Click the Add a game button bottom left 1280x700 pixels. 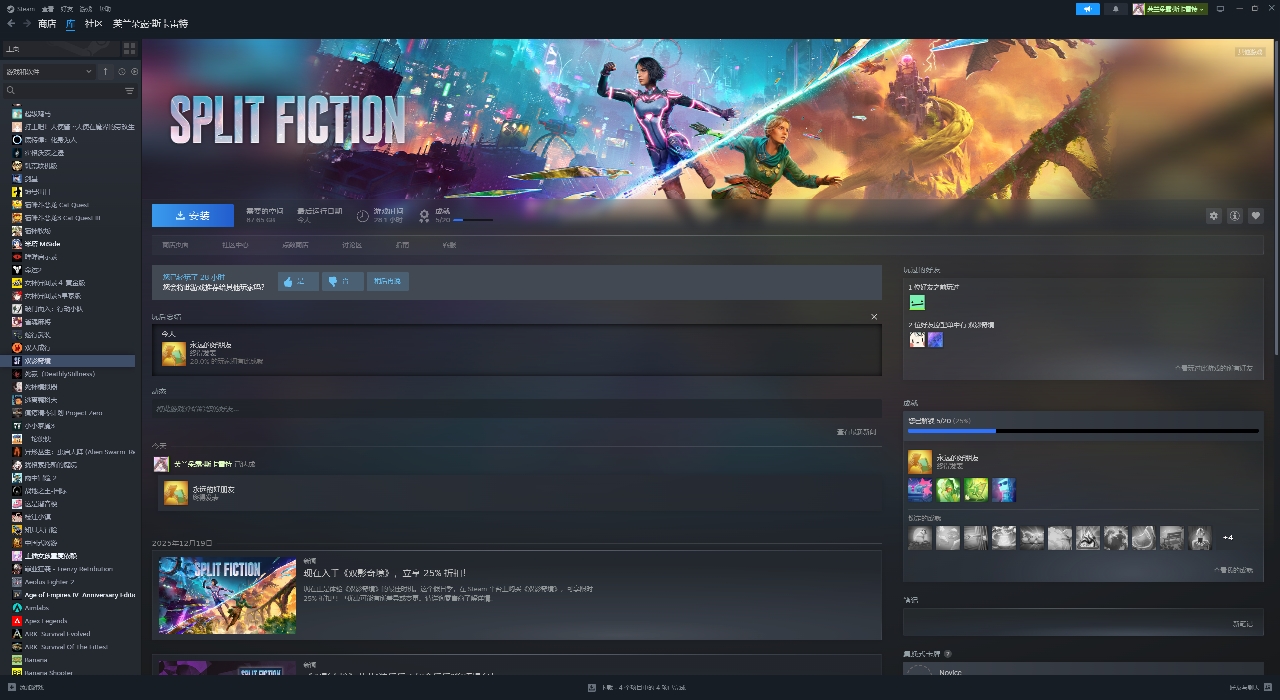point(25,687)
